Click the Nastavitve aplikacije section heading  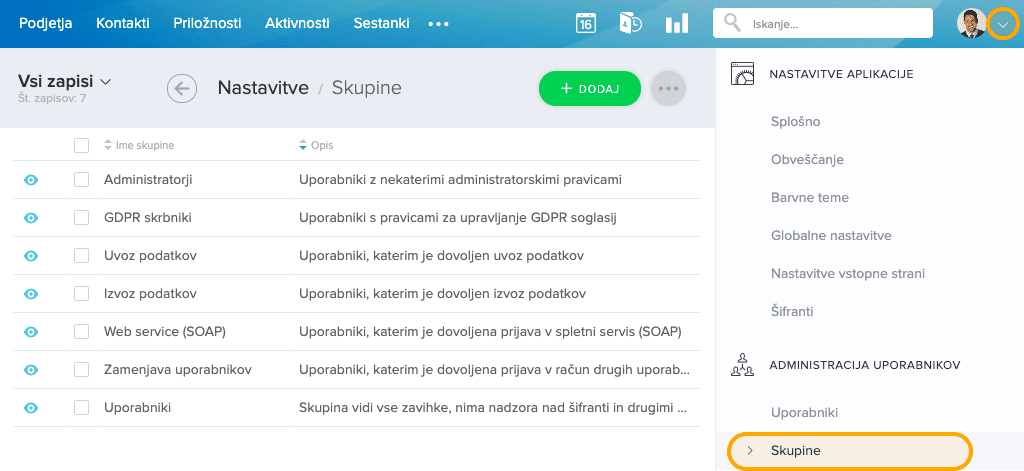tap(841, 74)
